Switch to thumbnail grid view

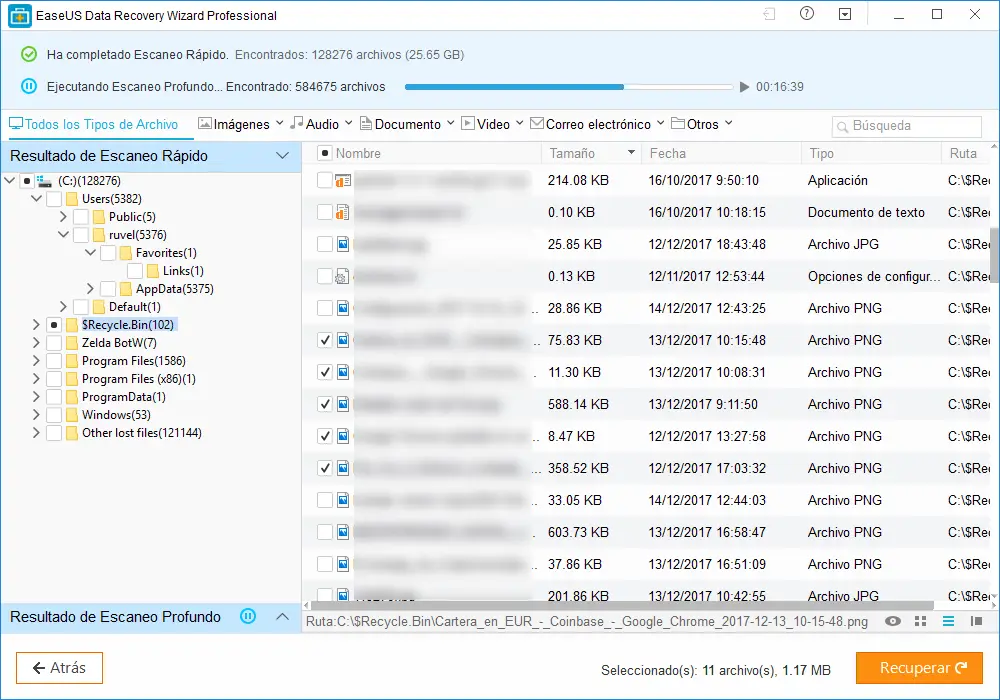point(920,621)
